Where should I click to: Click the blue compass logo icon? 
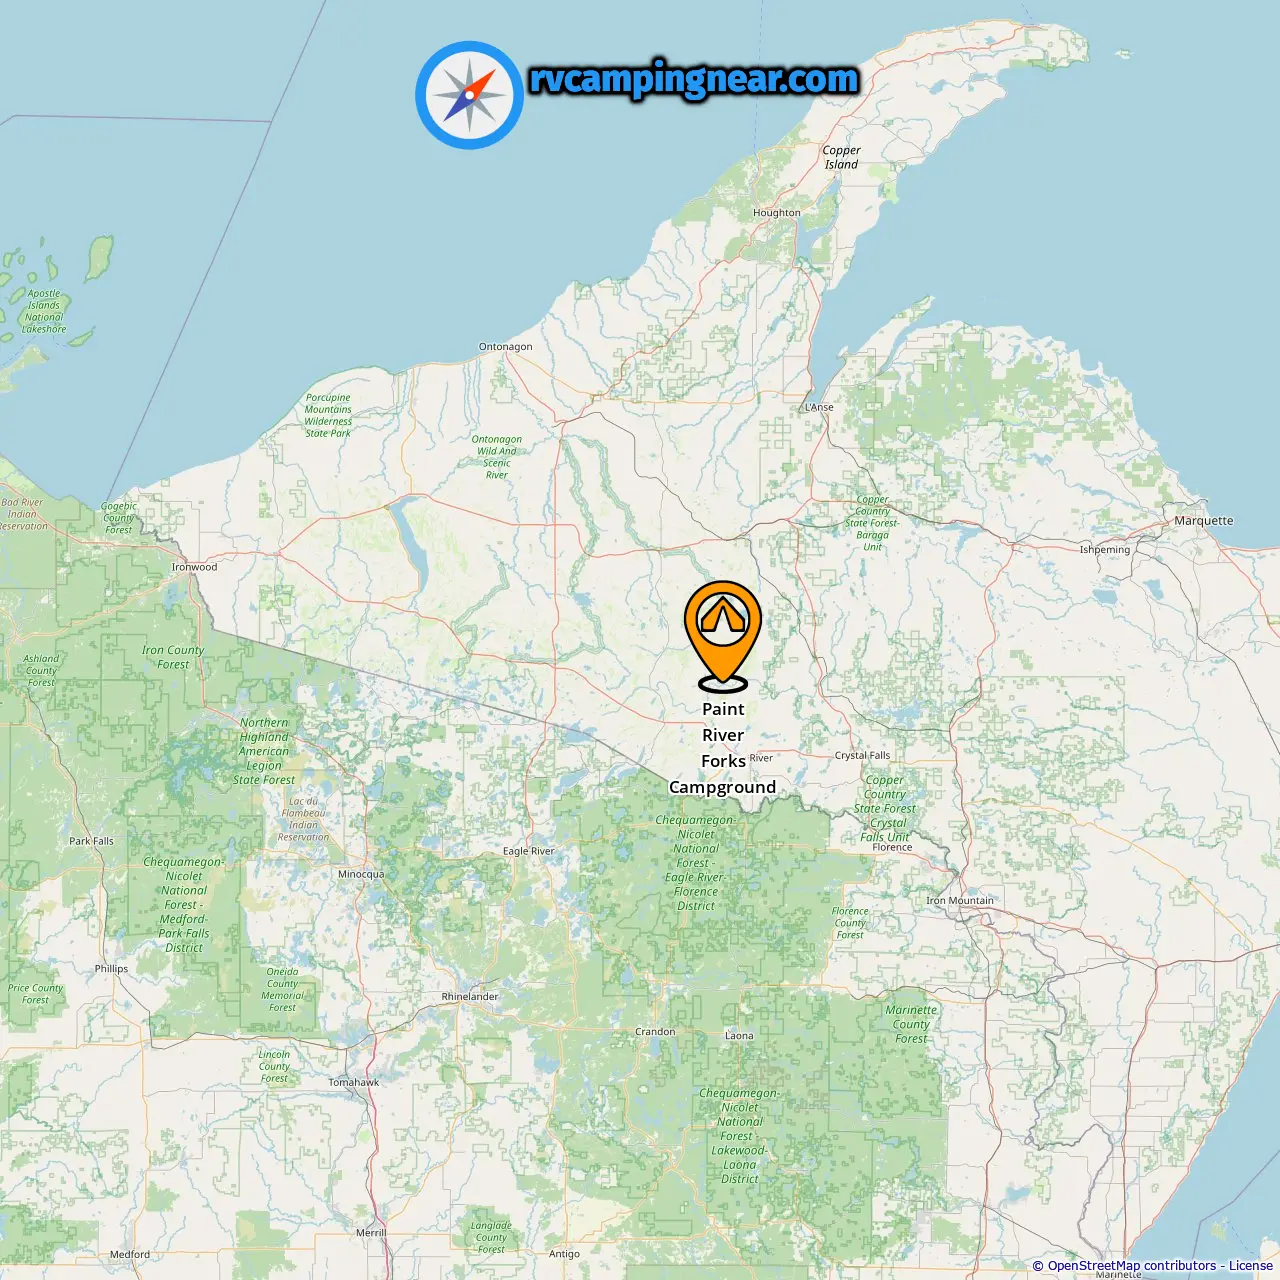click(470, 95)
